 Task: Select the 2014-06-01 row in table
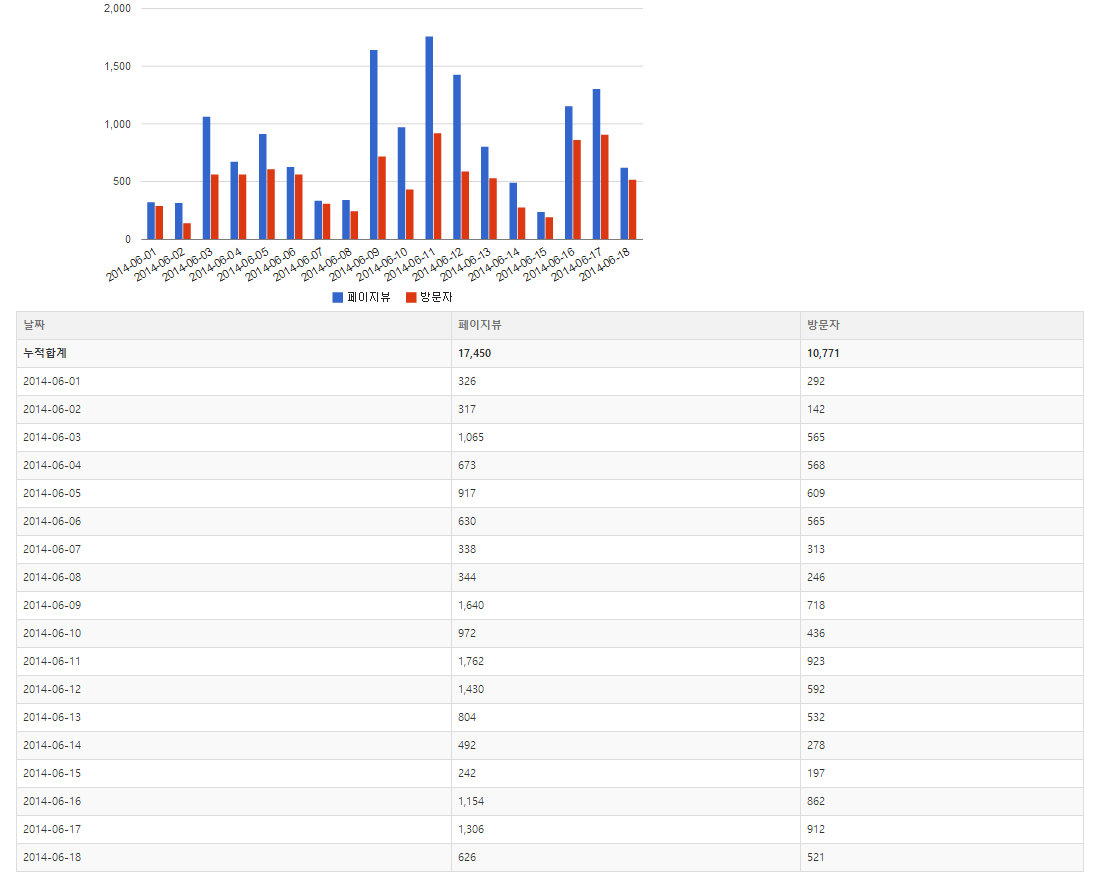point(52,381)
